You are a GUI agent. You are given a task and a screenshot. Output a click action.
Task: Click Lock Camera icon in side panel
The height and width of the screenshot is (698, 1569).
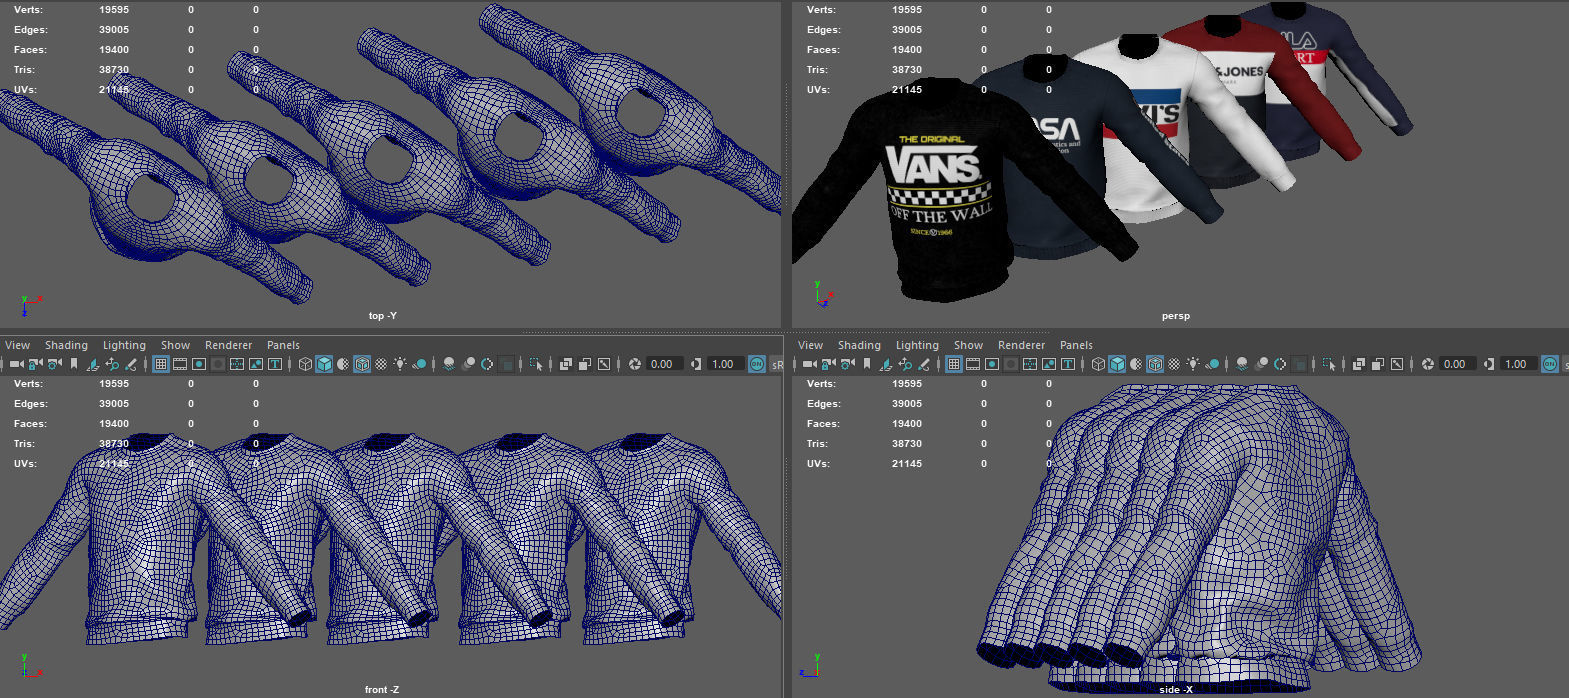click(828, 364)
